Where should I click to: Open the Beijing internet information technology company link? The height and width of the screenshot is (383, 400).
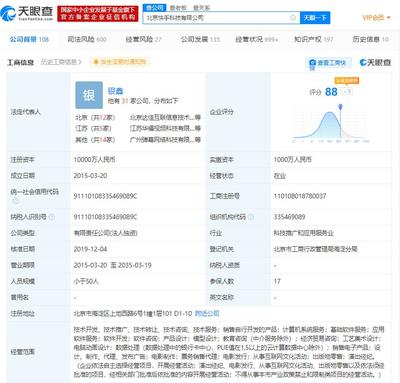[x=165, y=117]
